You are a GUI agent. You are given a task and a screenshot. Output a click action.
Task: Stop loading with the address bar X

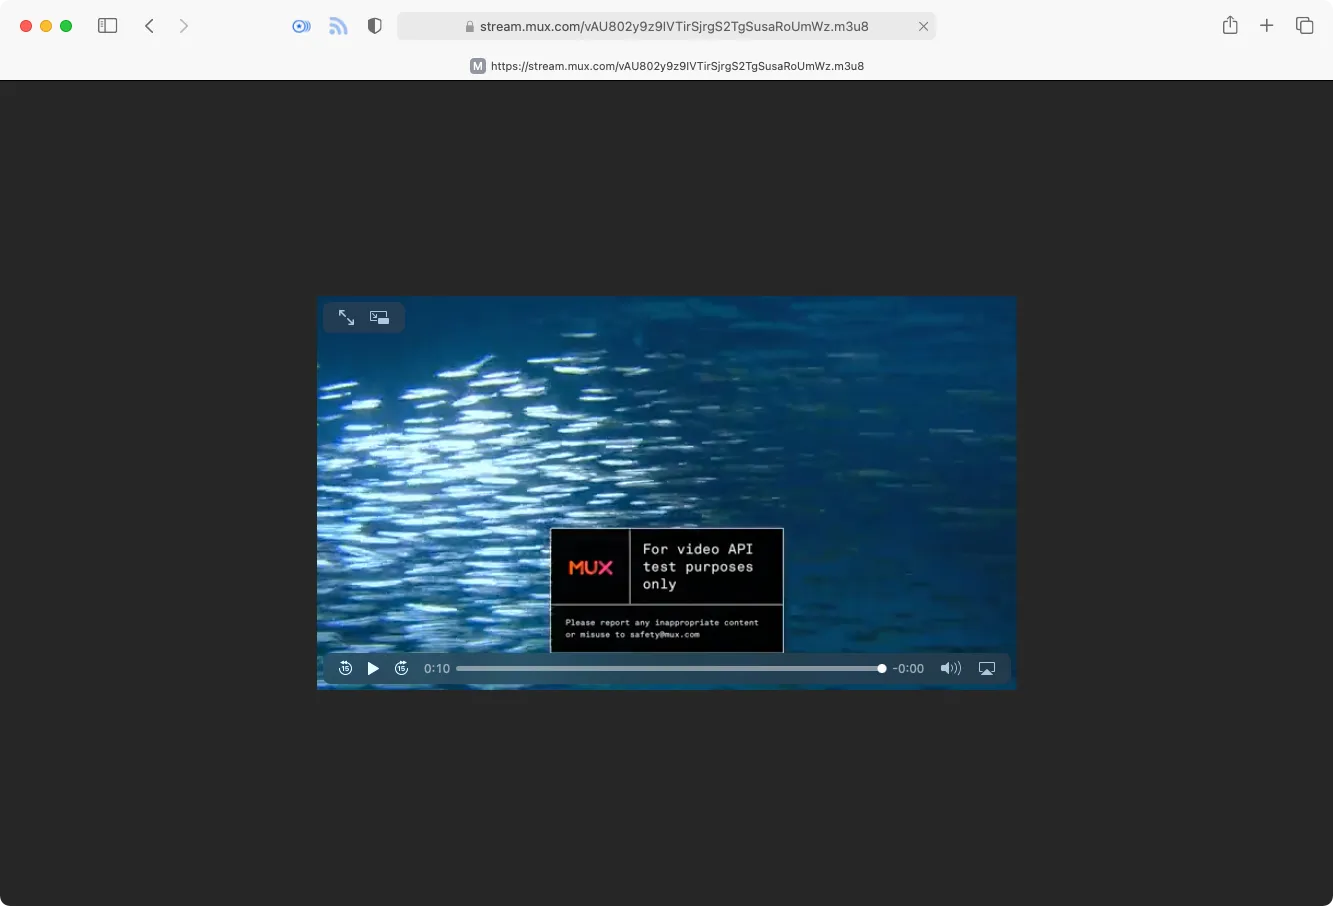[923, 27]
